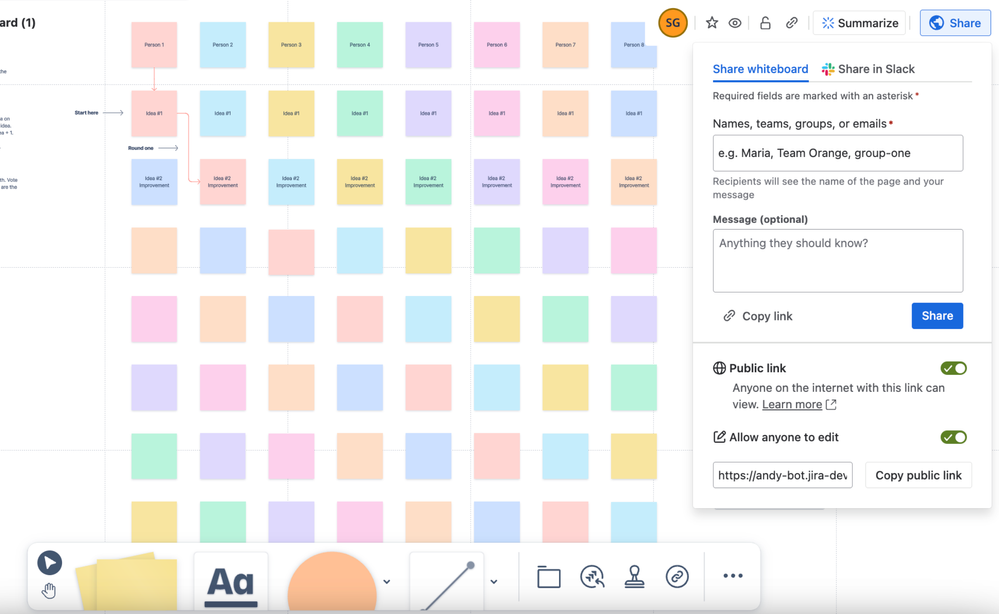
Task: Click the blue Share submit button
Action: [x=937, y=316]
